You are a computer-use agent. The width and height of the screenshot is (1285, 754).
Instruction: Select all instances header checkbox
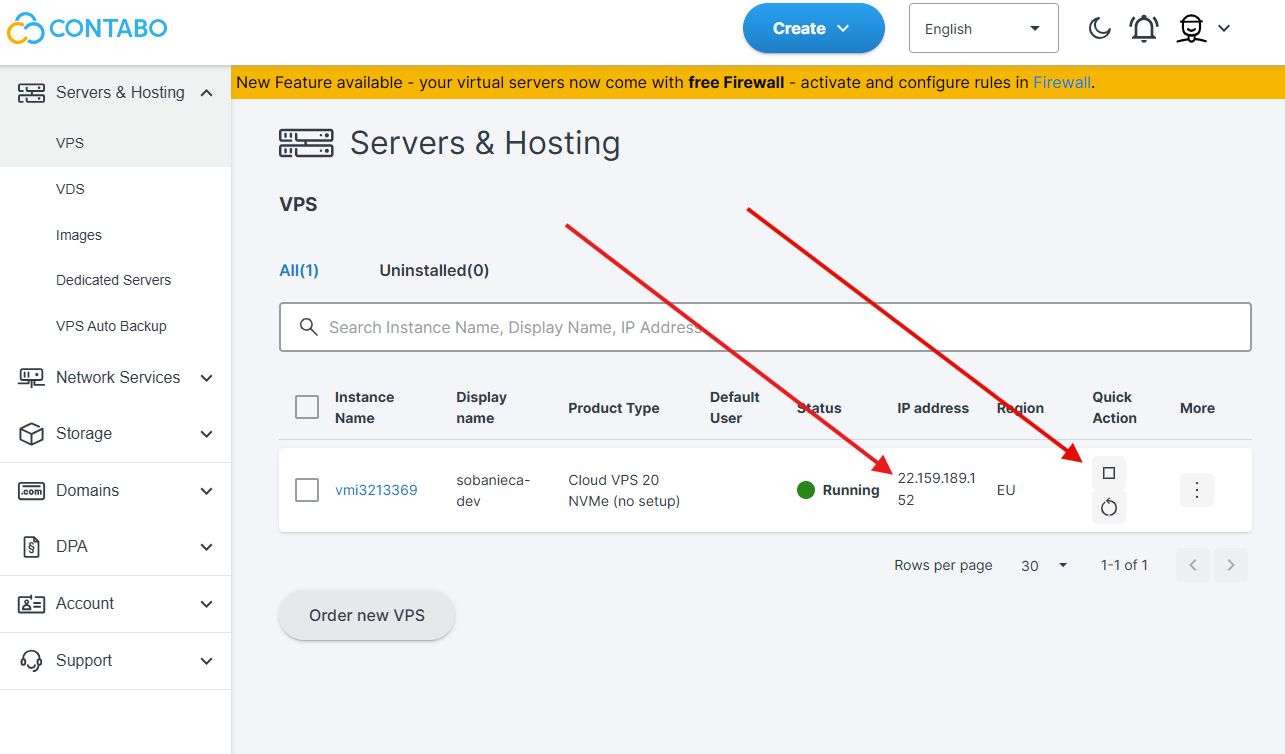[x=307, y=407]
